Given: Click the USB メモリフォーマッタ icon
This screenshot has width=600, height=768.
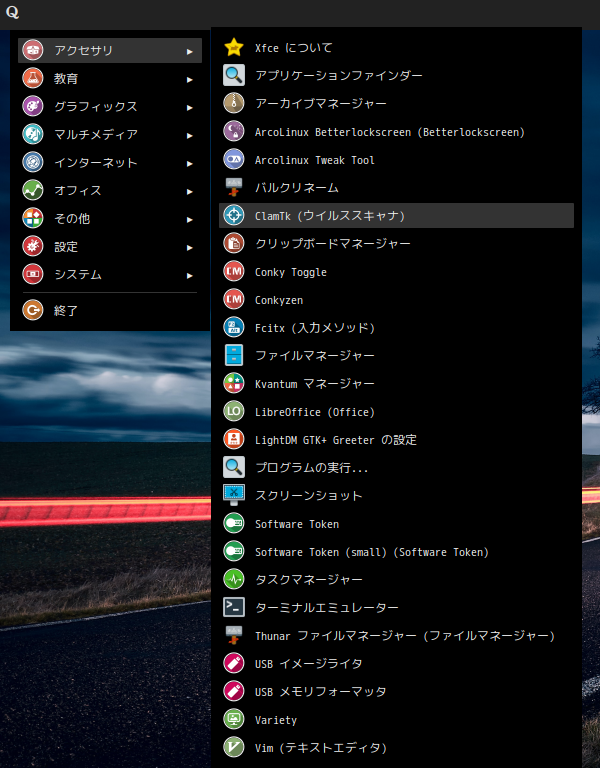Looking at the screenshot, I should [x=234, y=691].
